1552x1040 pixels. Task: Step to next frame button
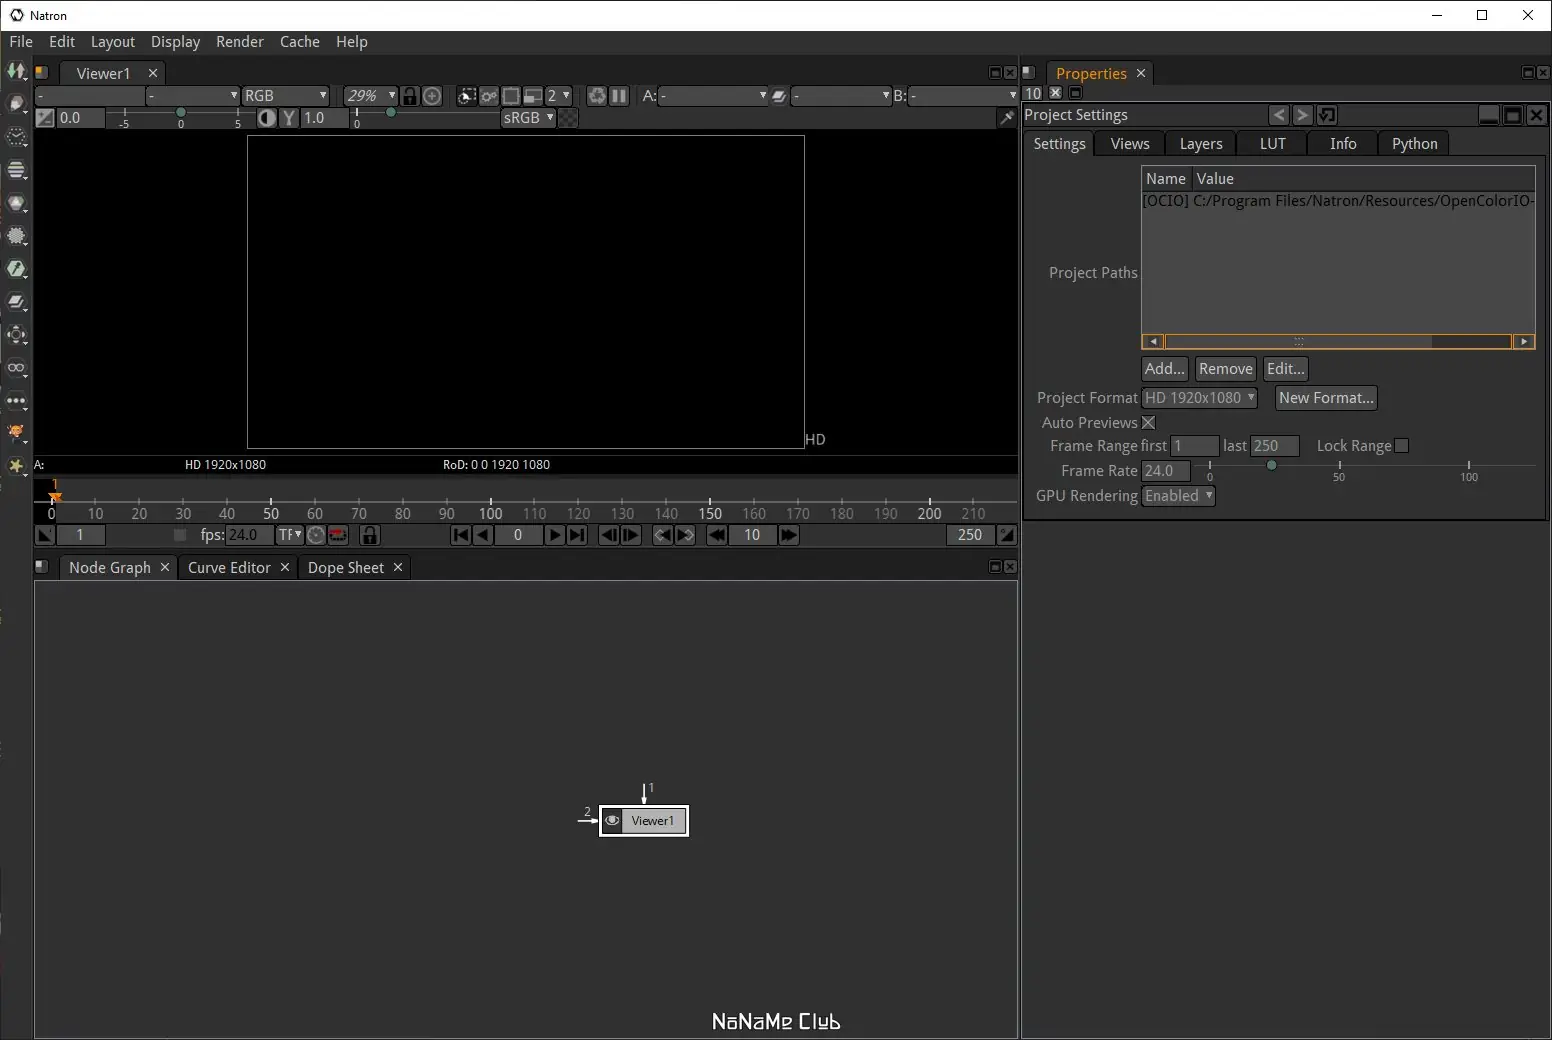631,535
